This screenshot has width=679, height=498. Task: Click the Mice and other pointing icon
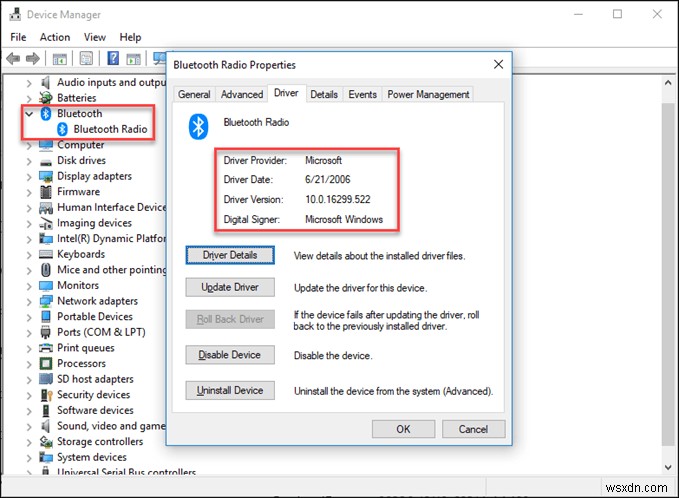46,270
